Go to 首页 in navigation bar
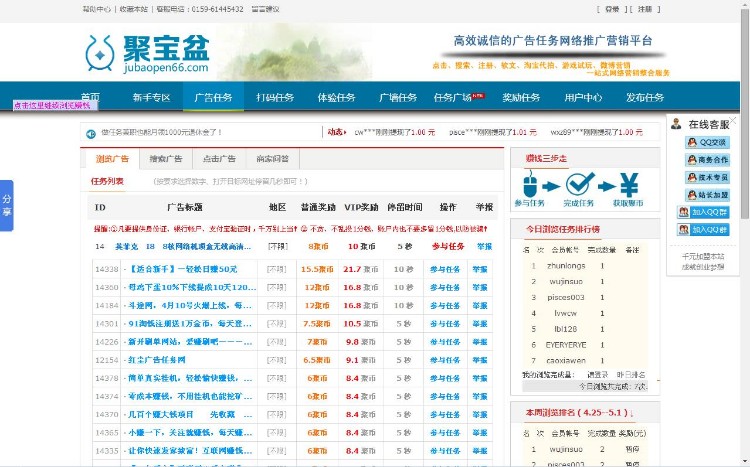The image size is (750, 467). 90,97
